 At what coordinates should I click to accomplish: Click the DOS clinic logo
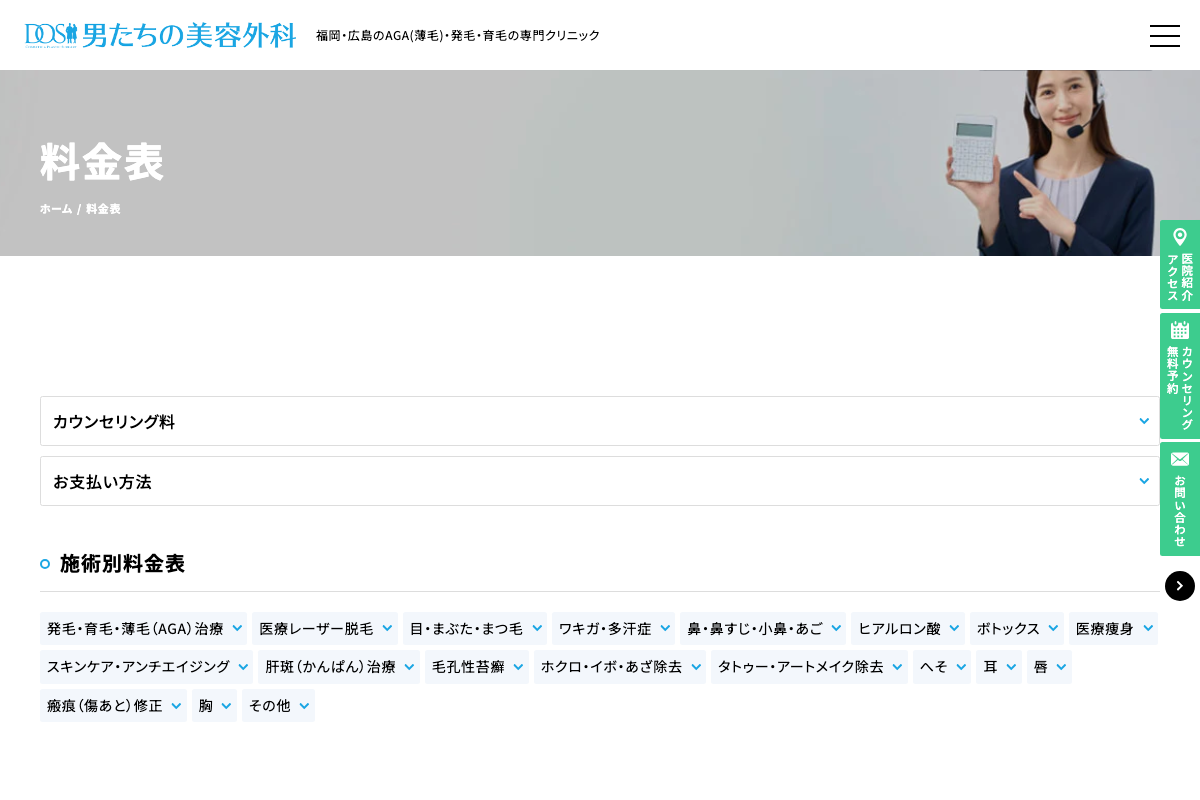tap(160, 35)
